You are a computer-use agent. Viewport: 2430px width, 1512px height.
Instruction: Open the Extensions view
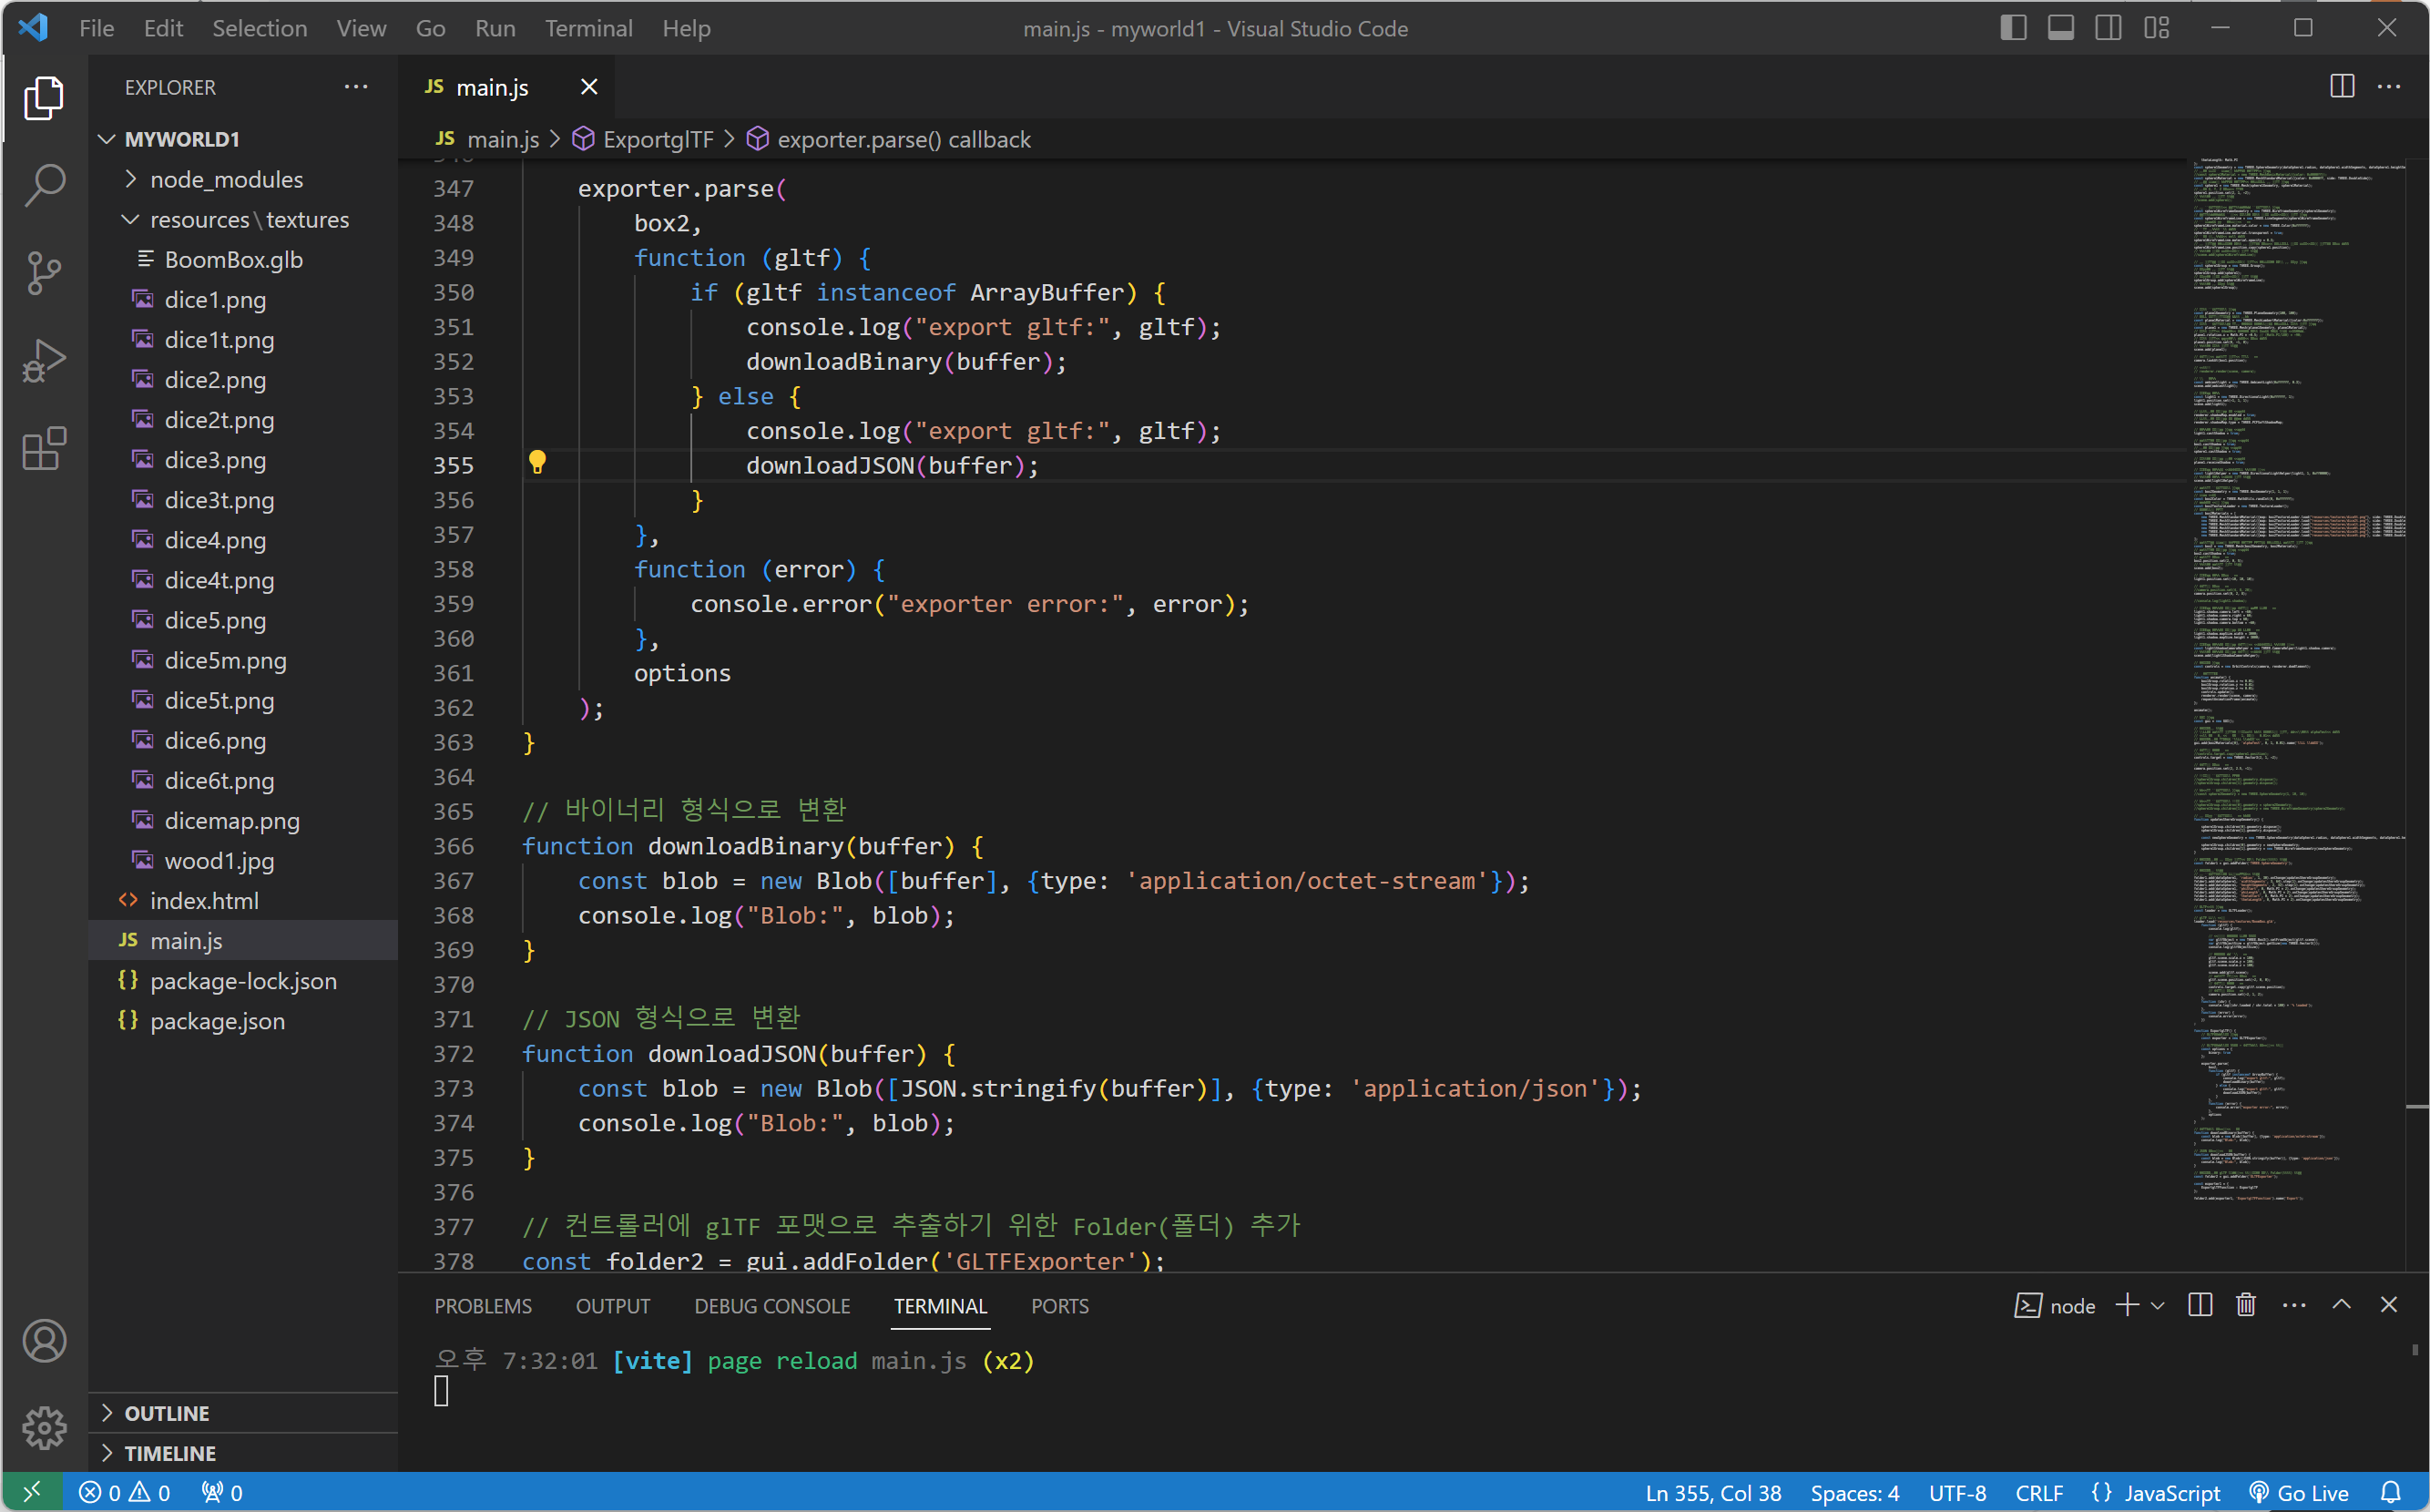coord(44,449)
